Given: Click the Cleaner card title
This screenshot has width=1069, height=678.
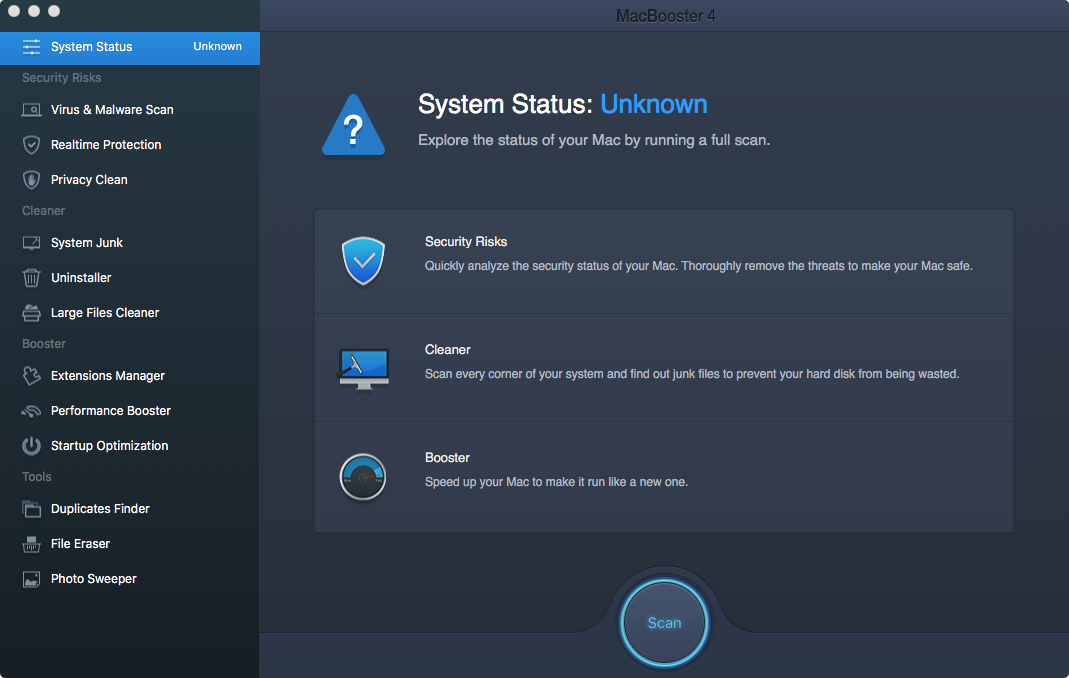Looking at the screenshot, I should (447, 349).
